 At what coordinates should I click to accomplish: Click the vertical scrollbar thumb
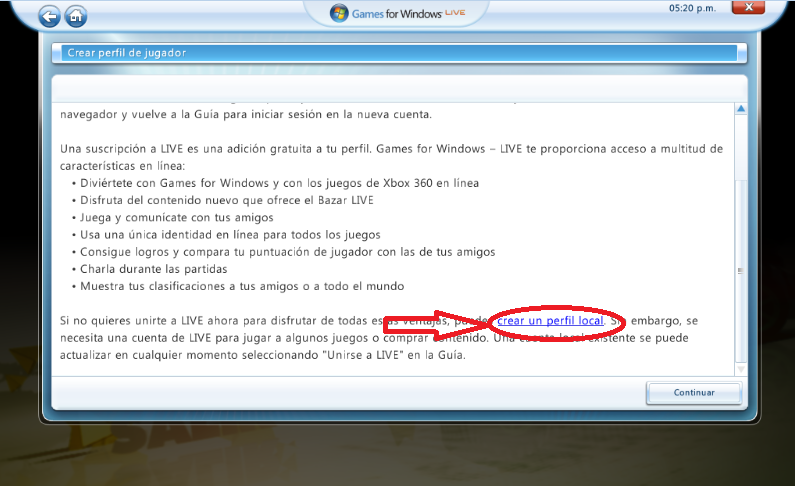coord(741,271)
